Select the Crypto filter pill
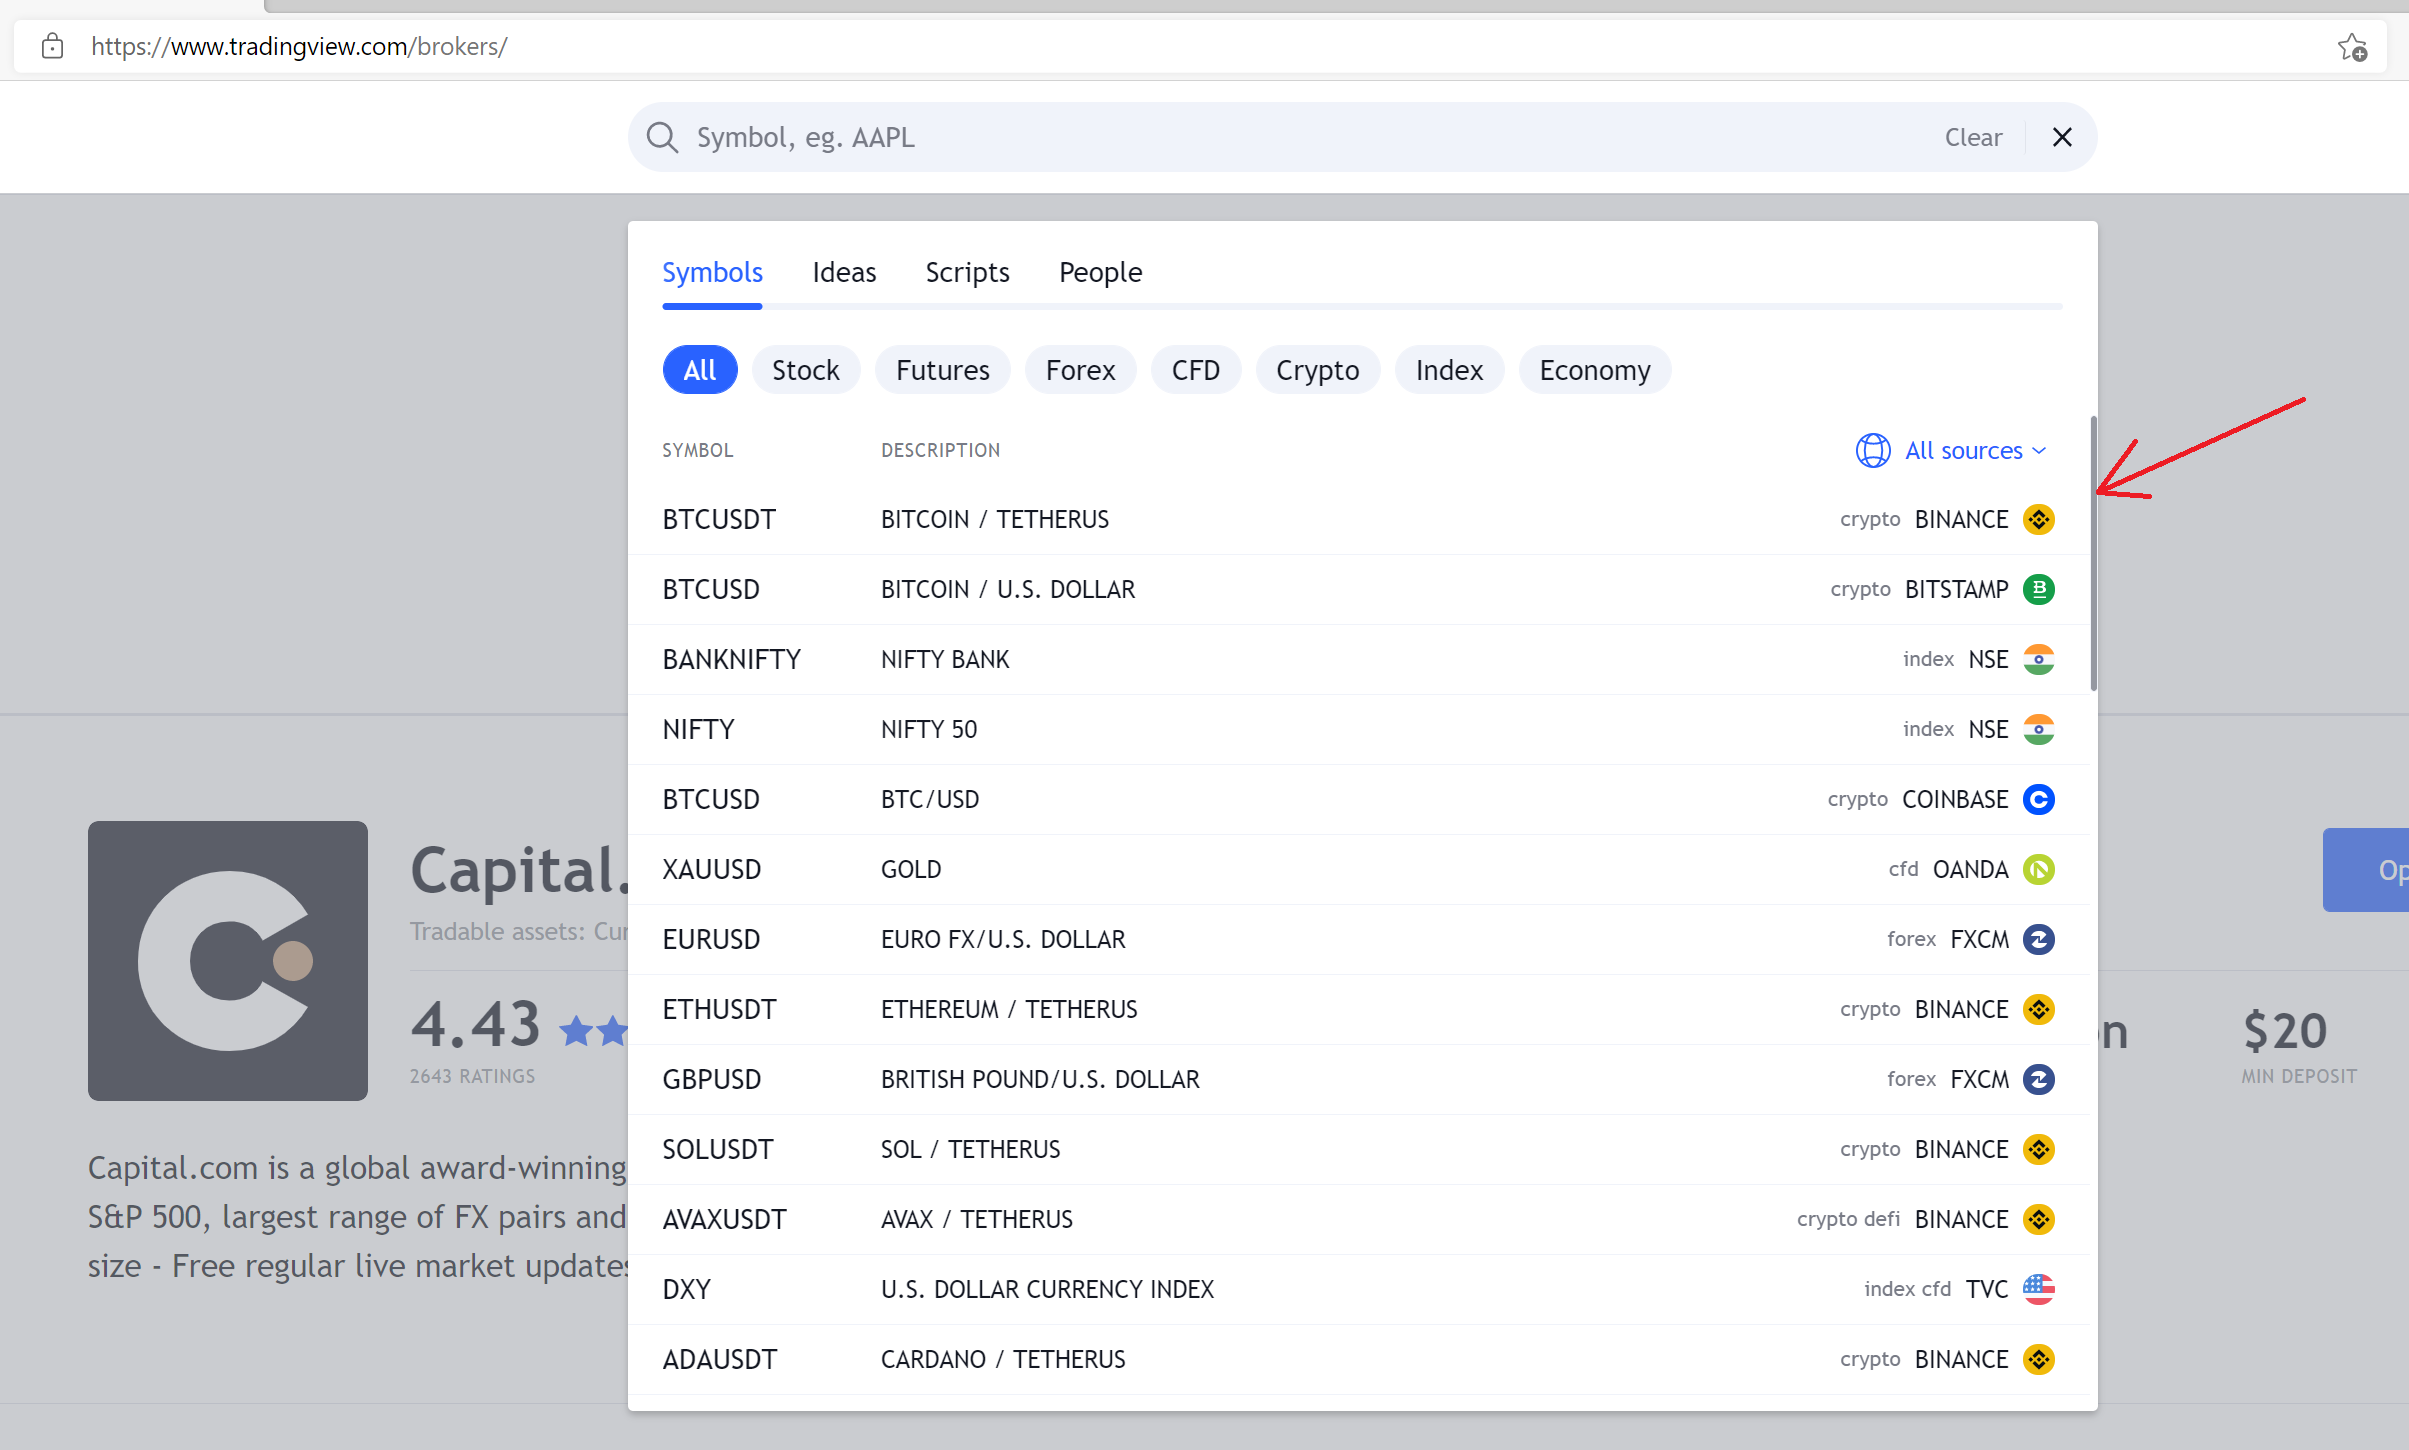 1317,369
